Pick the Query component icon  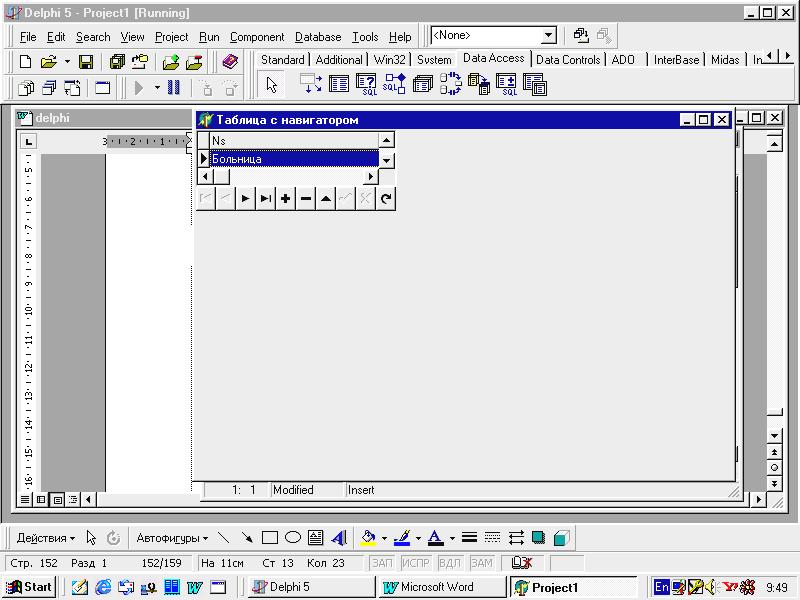pyautogui.click(x=366, y=84)
